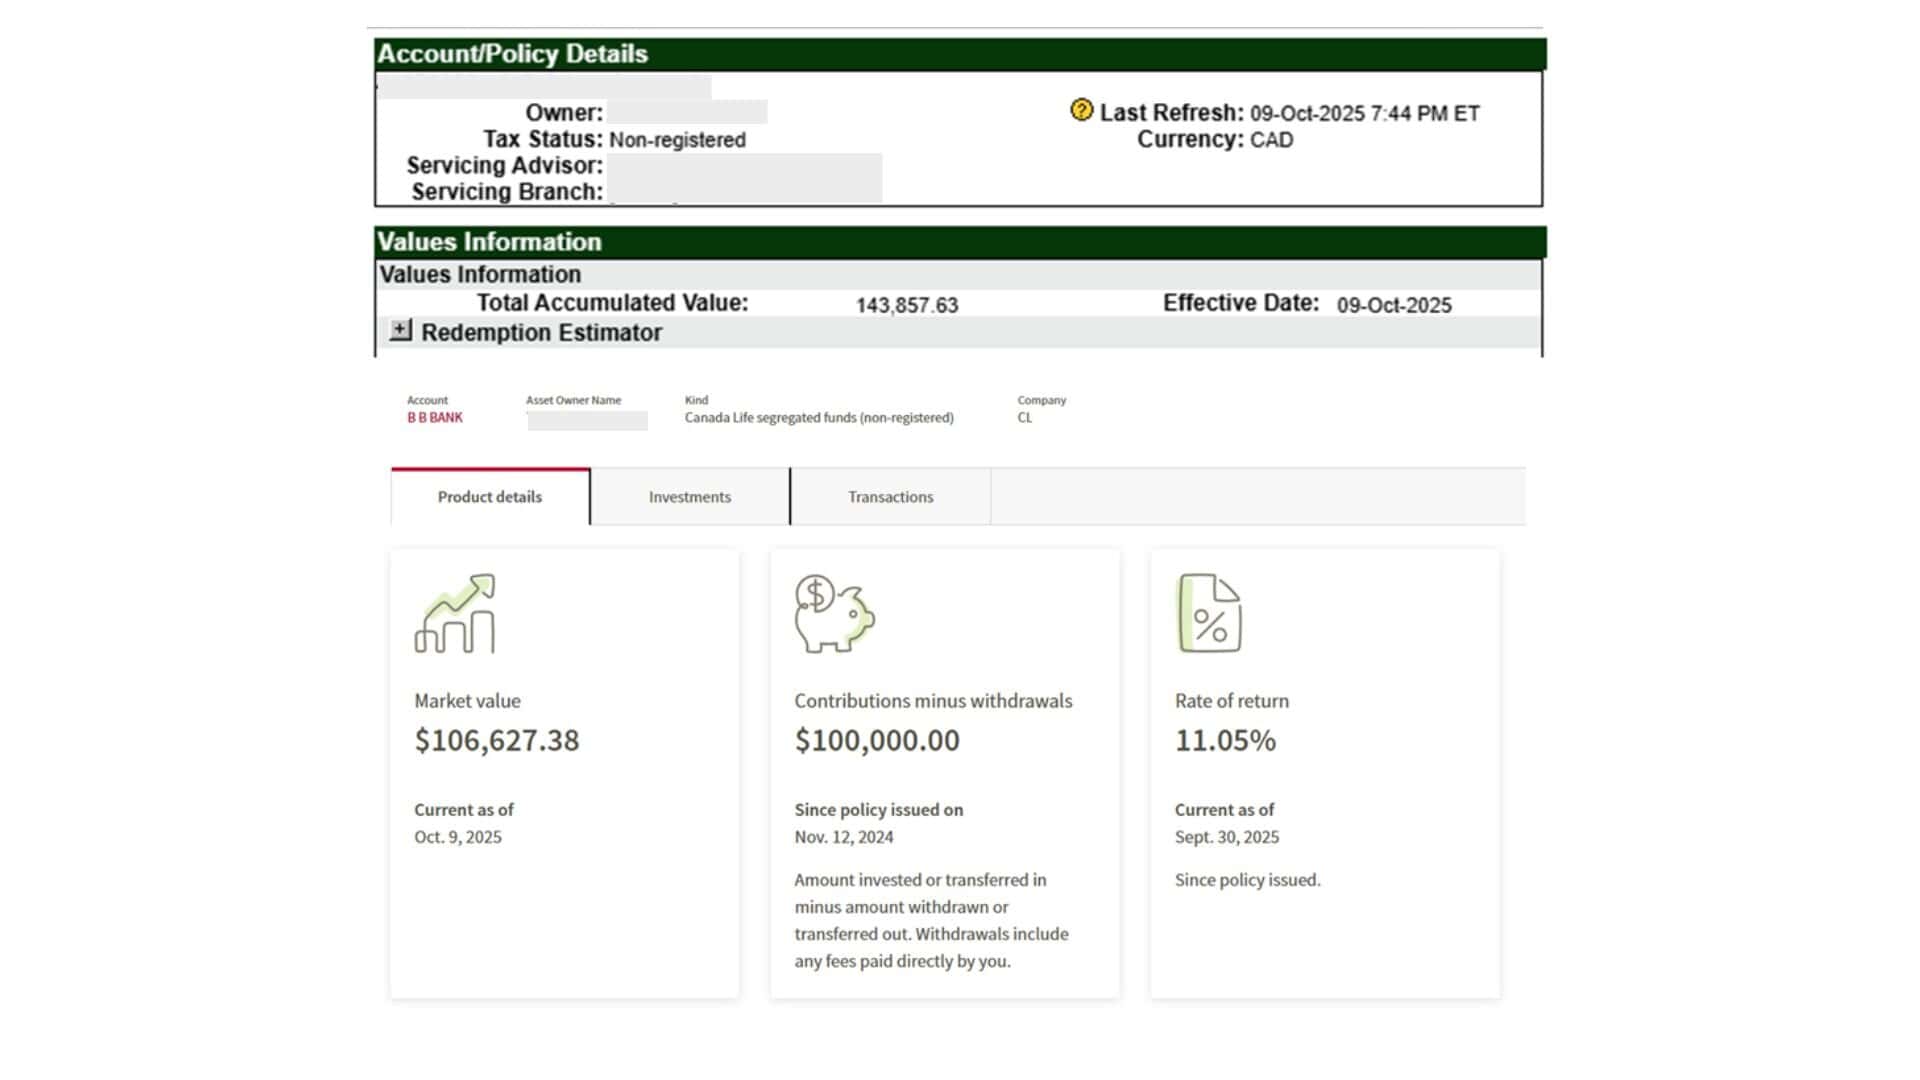Click the Non-registered tax status value
Viewport: 1920px width, 1080px height.
(x=677, y=140)
